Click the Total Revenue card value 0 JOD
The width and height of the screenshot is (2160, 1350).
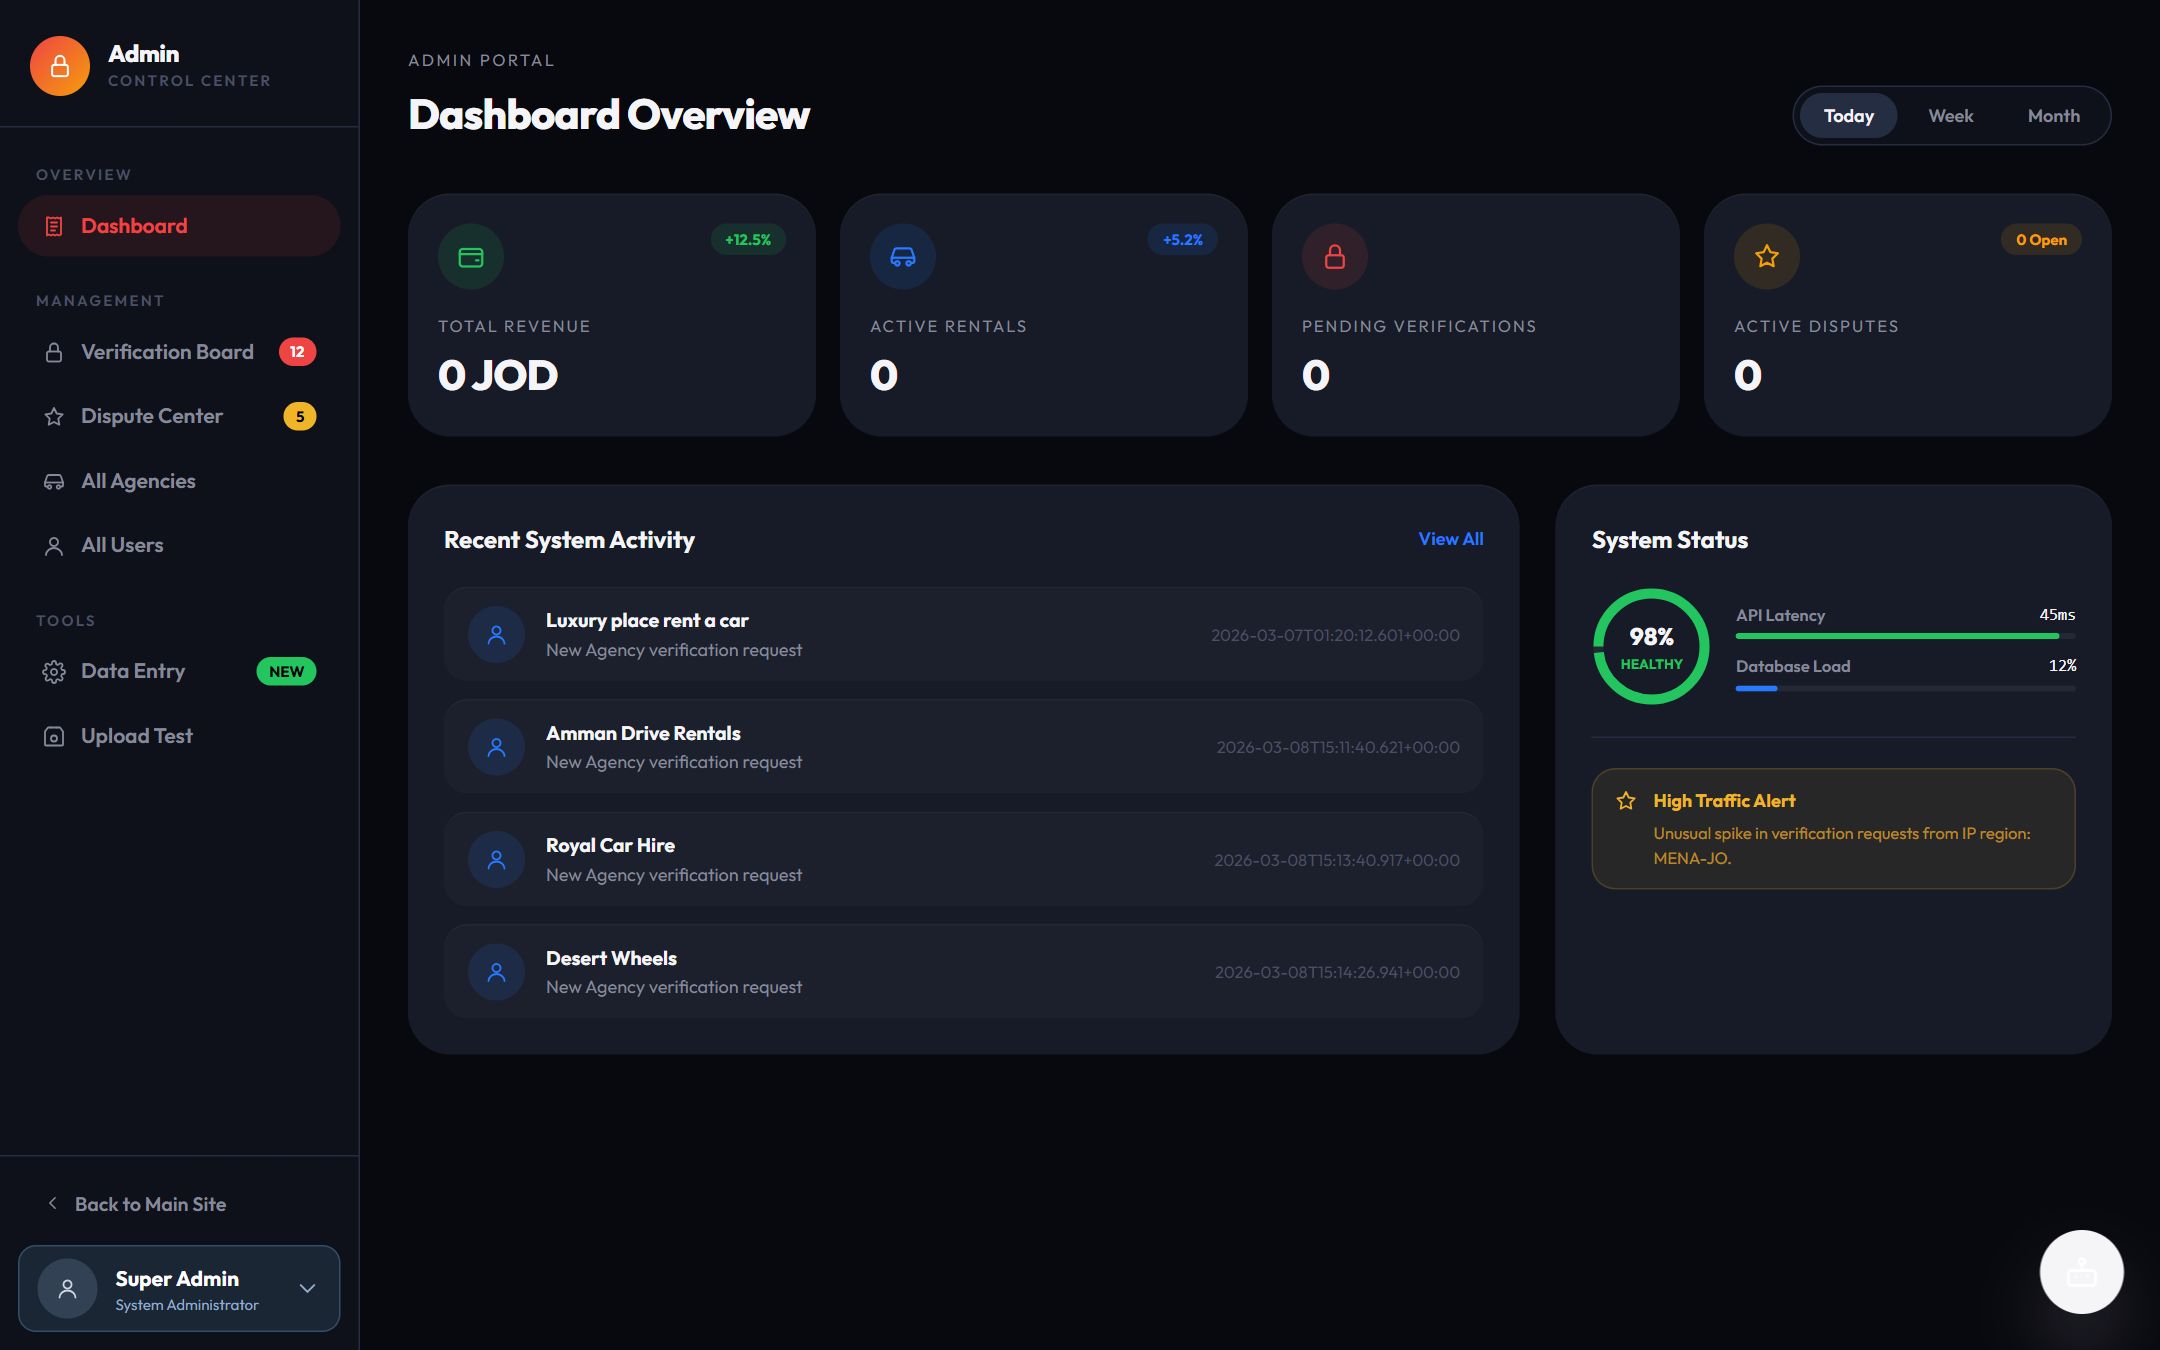498,376
